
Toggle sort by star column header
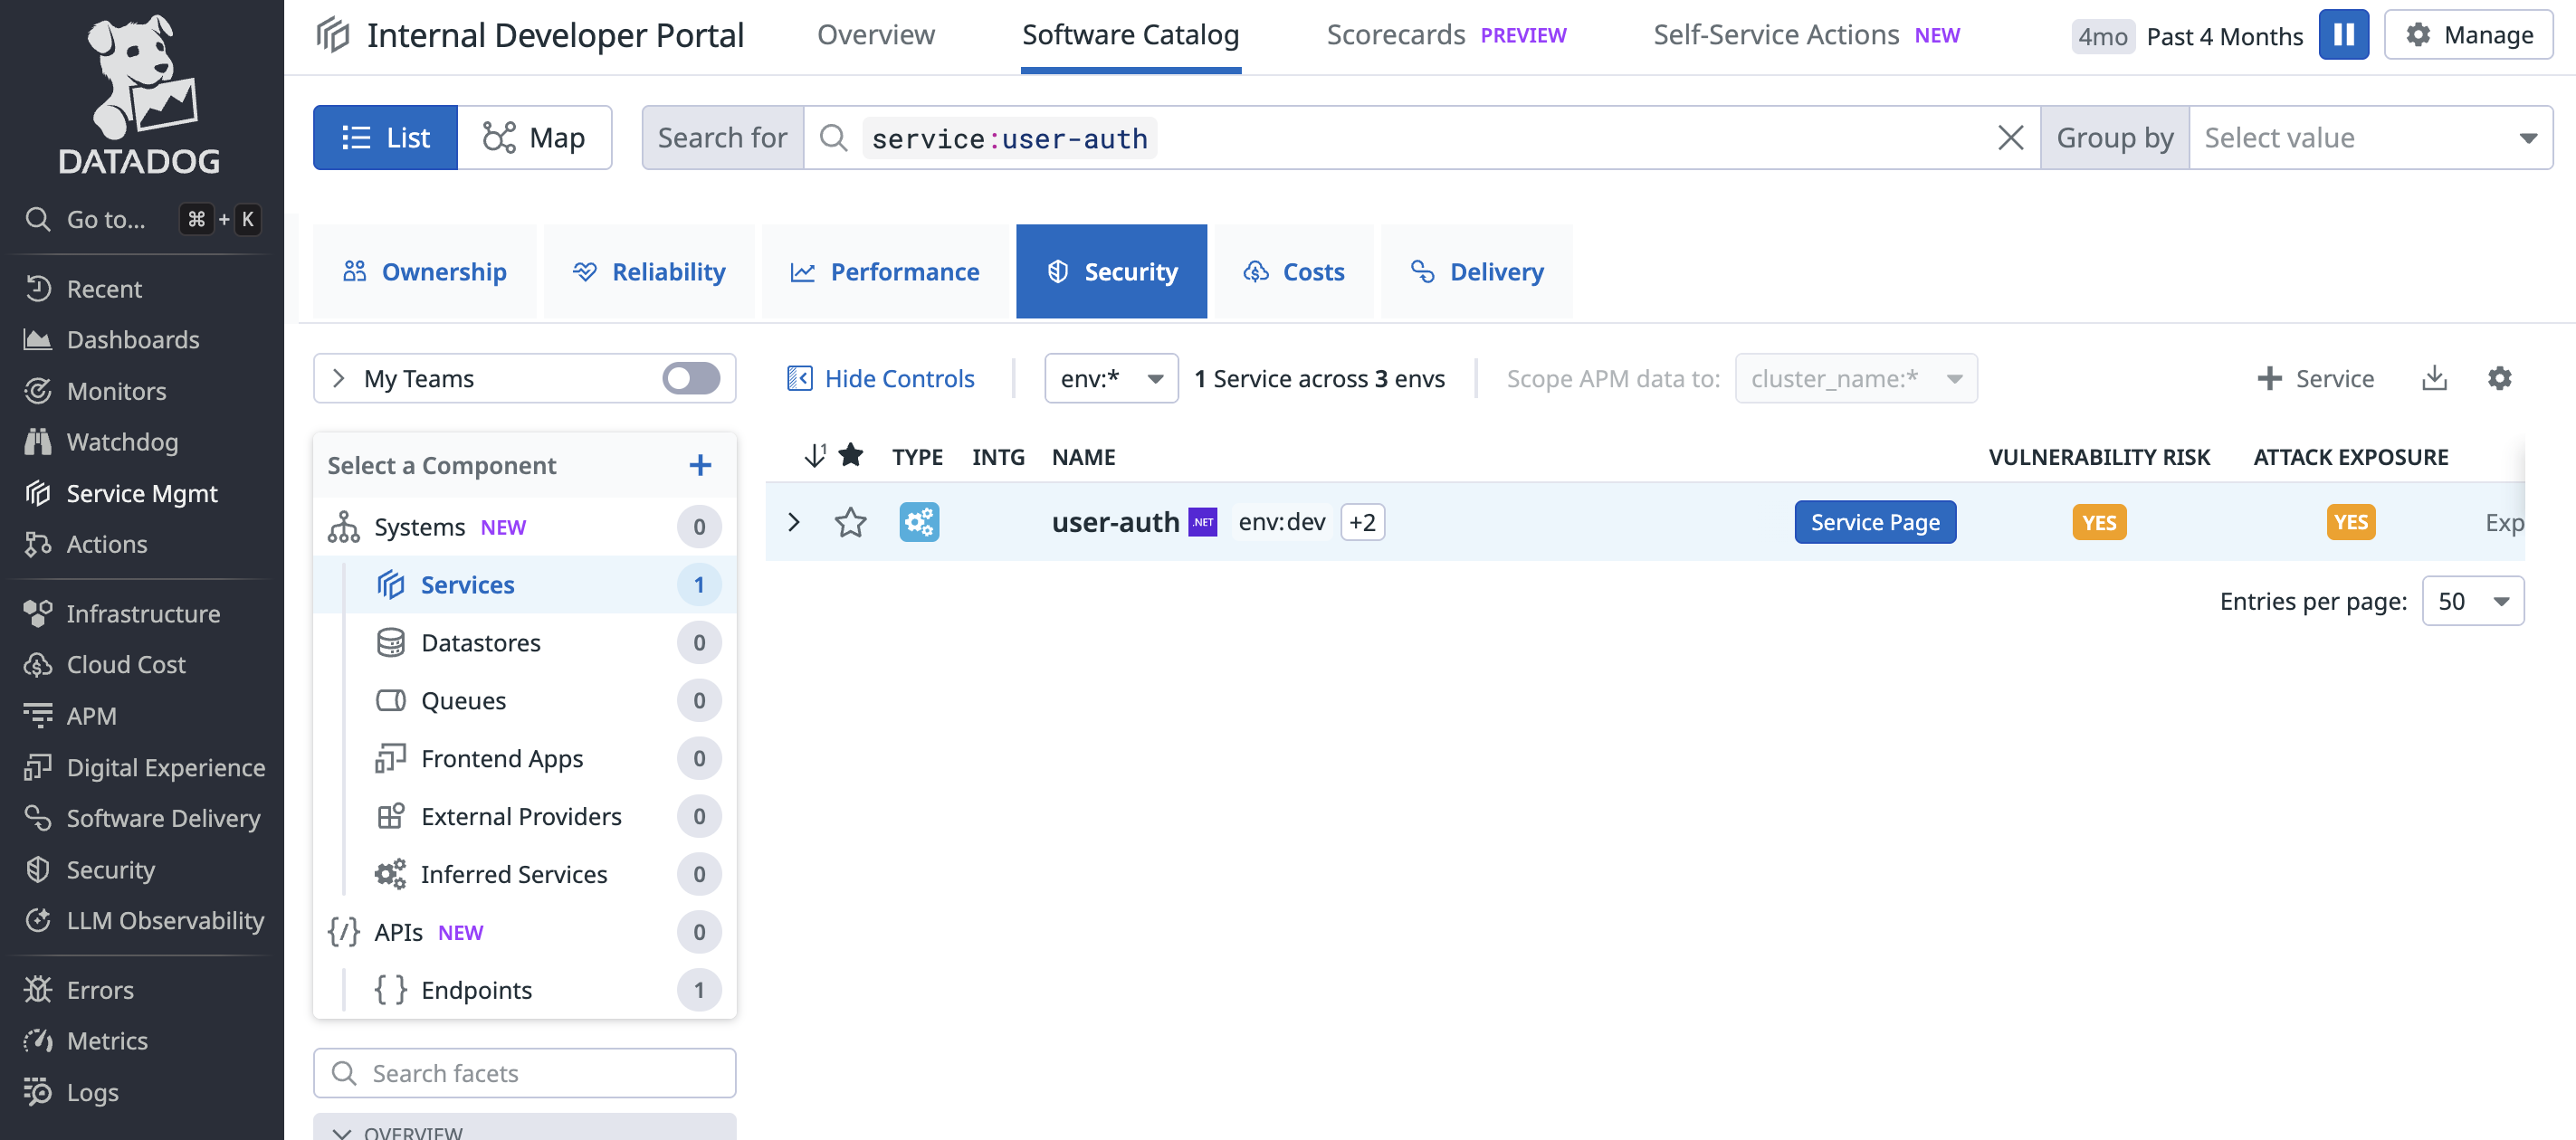click(851, 456)
